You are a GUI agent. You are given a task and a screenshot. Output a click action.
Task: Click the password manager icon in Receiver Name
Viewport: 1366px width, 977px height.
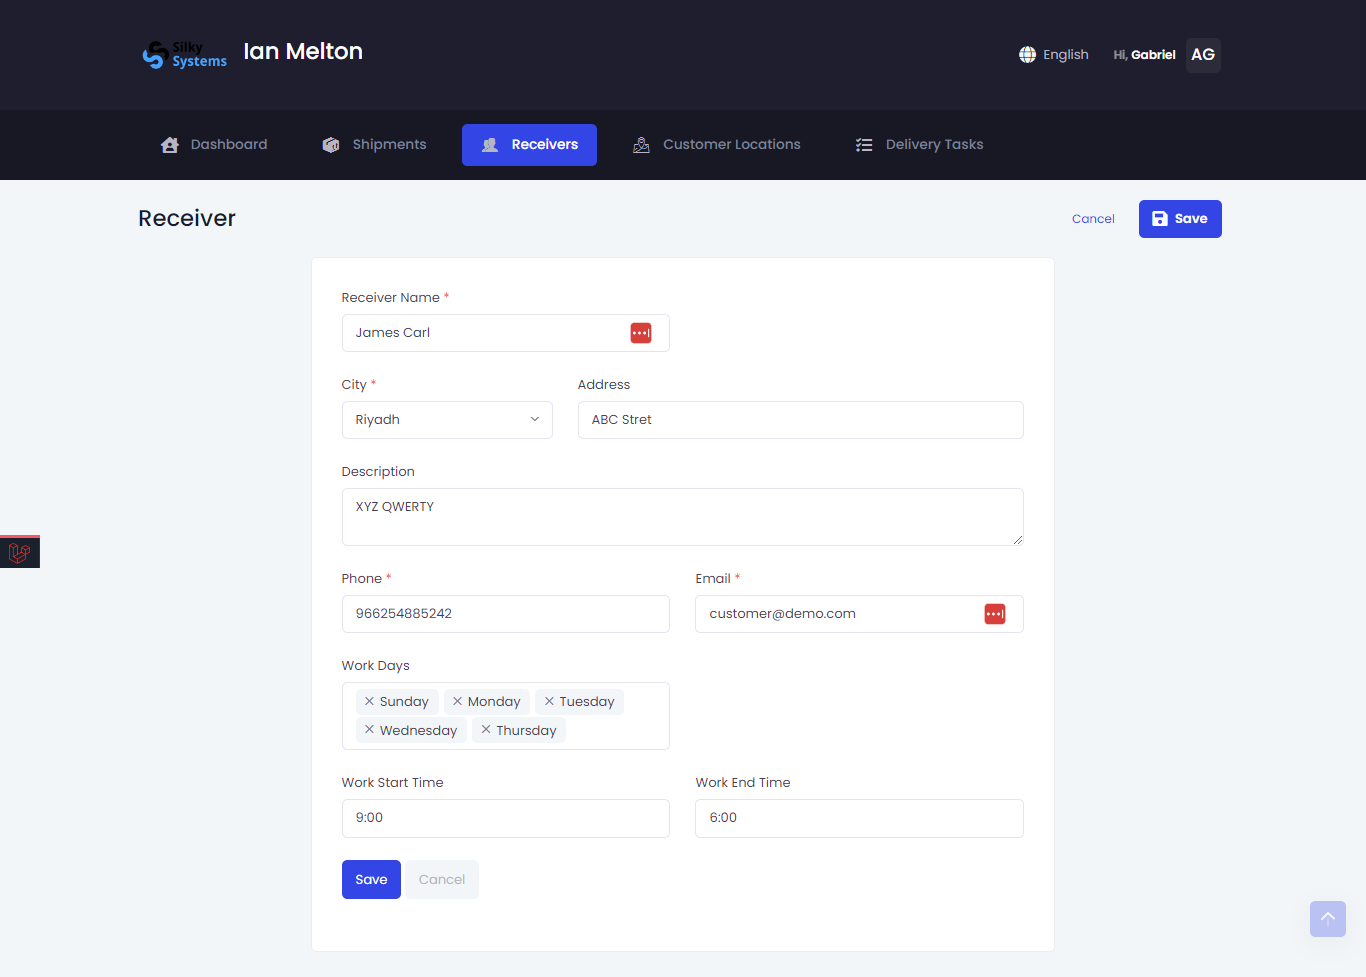coord(641,333)
